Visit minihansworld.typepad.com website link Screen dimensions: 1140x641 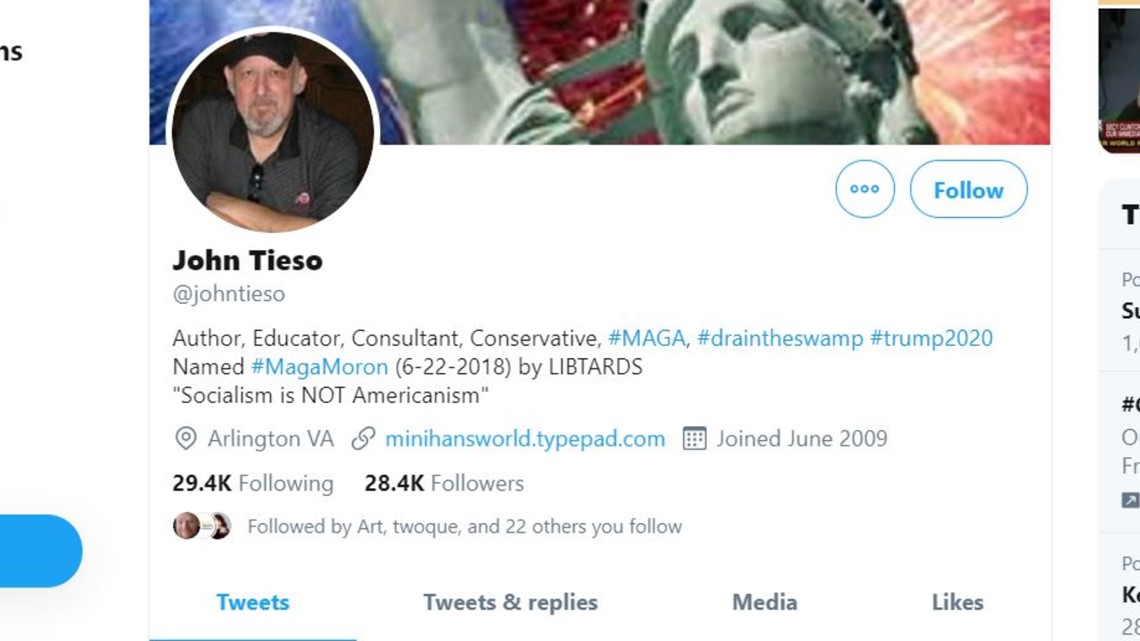tap(525, 439)
